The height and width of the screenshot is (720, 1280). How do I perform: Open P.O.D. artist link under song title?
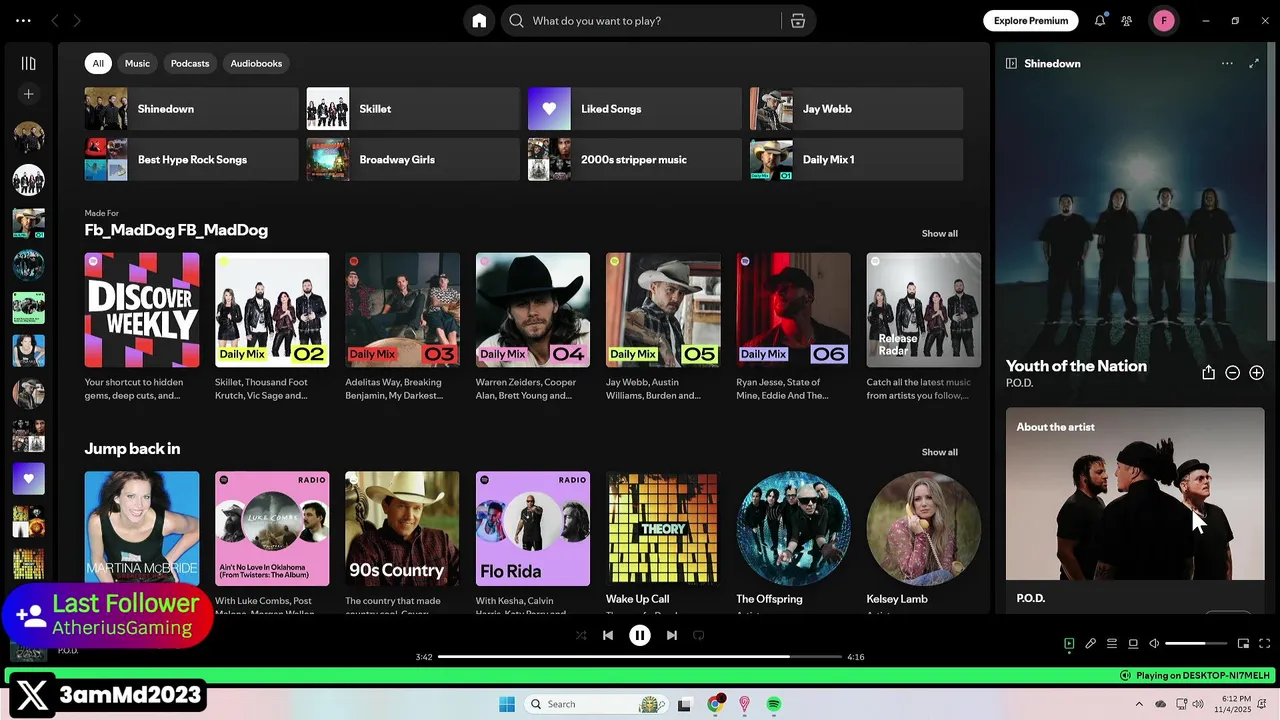click(1019, 383)
